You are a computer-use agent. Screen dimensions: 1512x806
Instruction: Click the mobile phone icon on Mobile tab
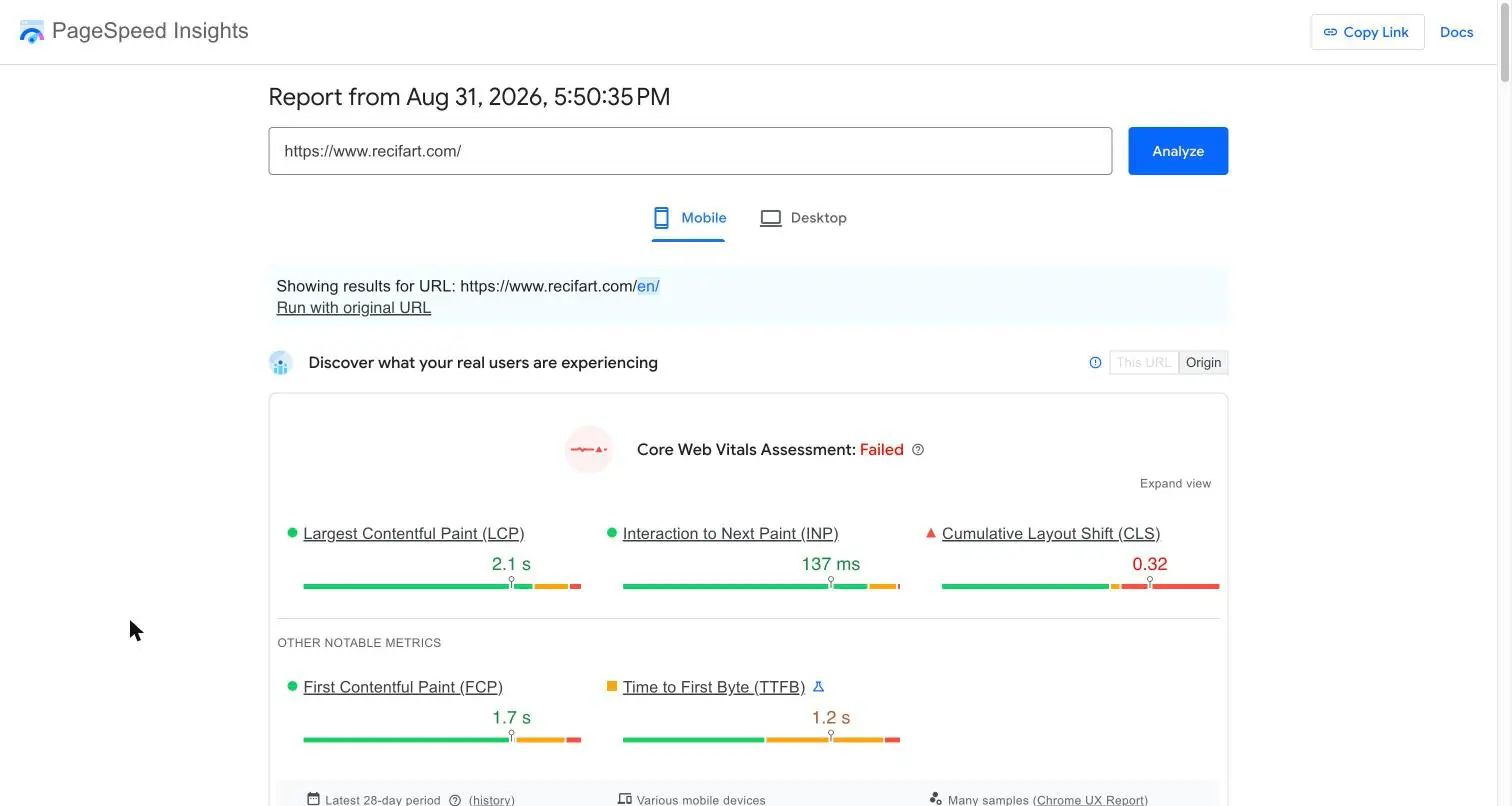pos(661,218)
